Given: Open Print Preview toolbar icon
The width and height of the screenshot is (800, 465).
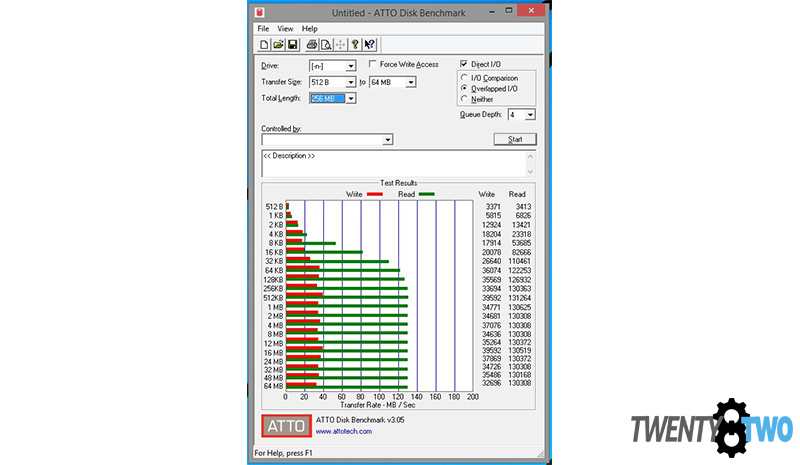Looking at the screenshot, I should point(326,45).
